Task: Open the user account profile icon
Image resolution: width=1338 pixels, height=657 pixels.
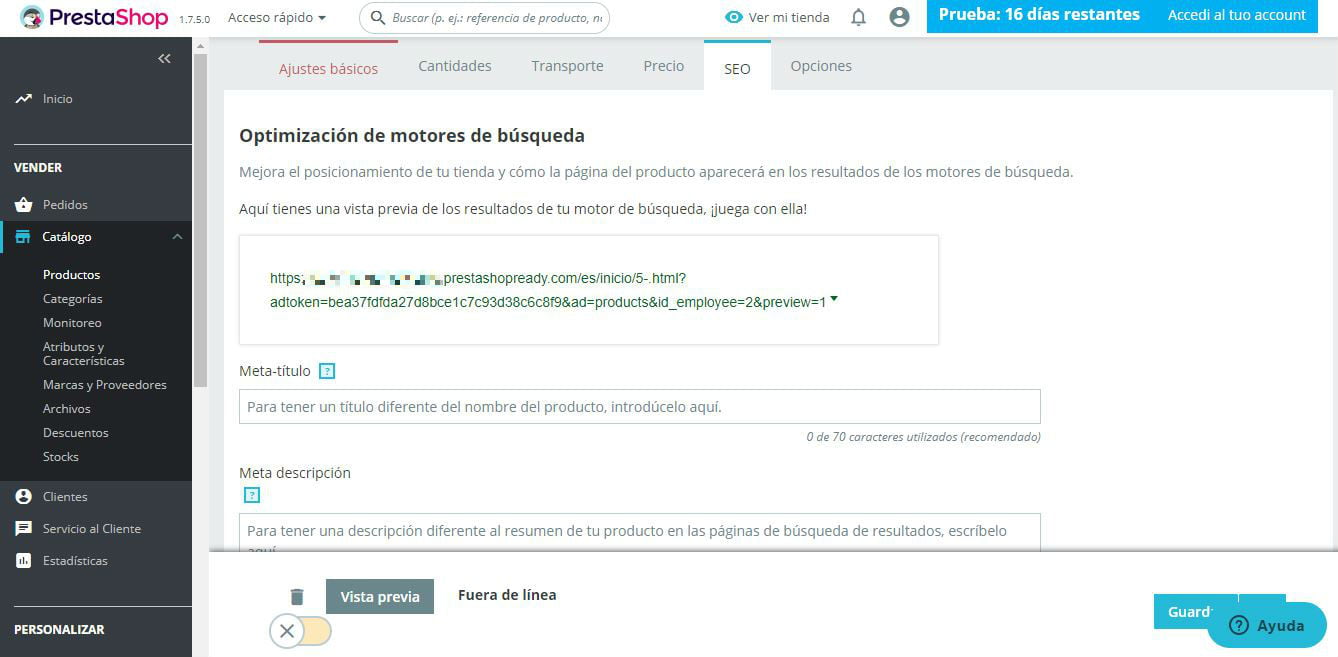Action: pyautogui.click(x=898, y=16)
